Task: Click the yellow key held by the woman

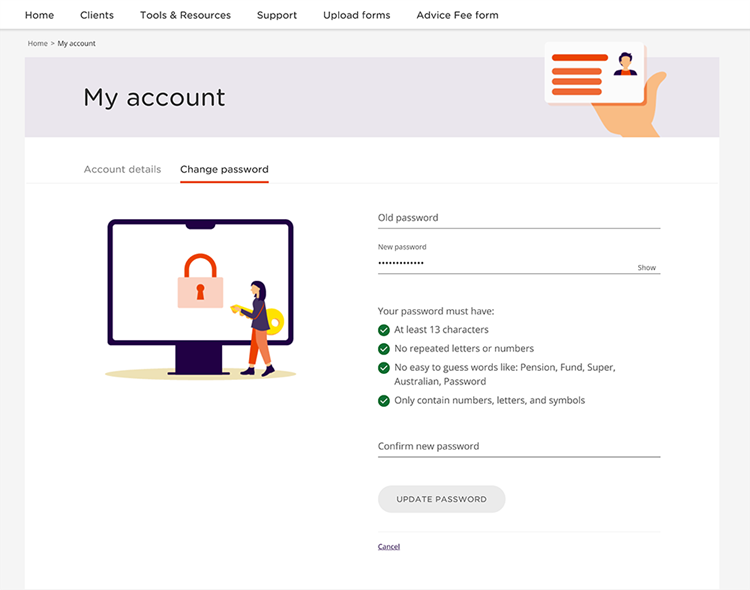Action: click(x=272, y=320)
